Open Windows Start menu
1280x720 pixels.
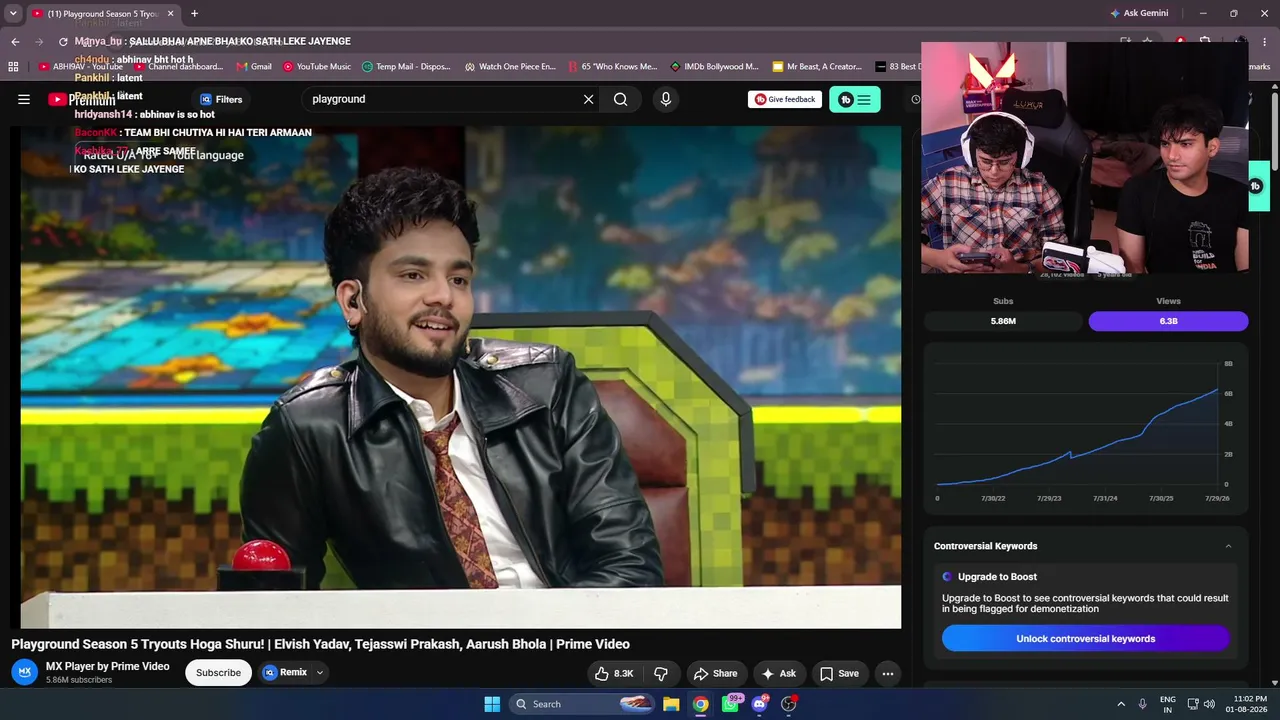(x=492, y=704)
